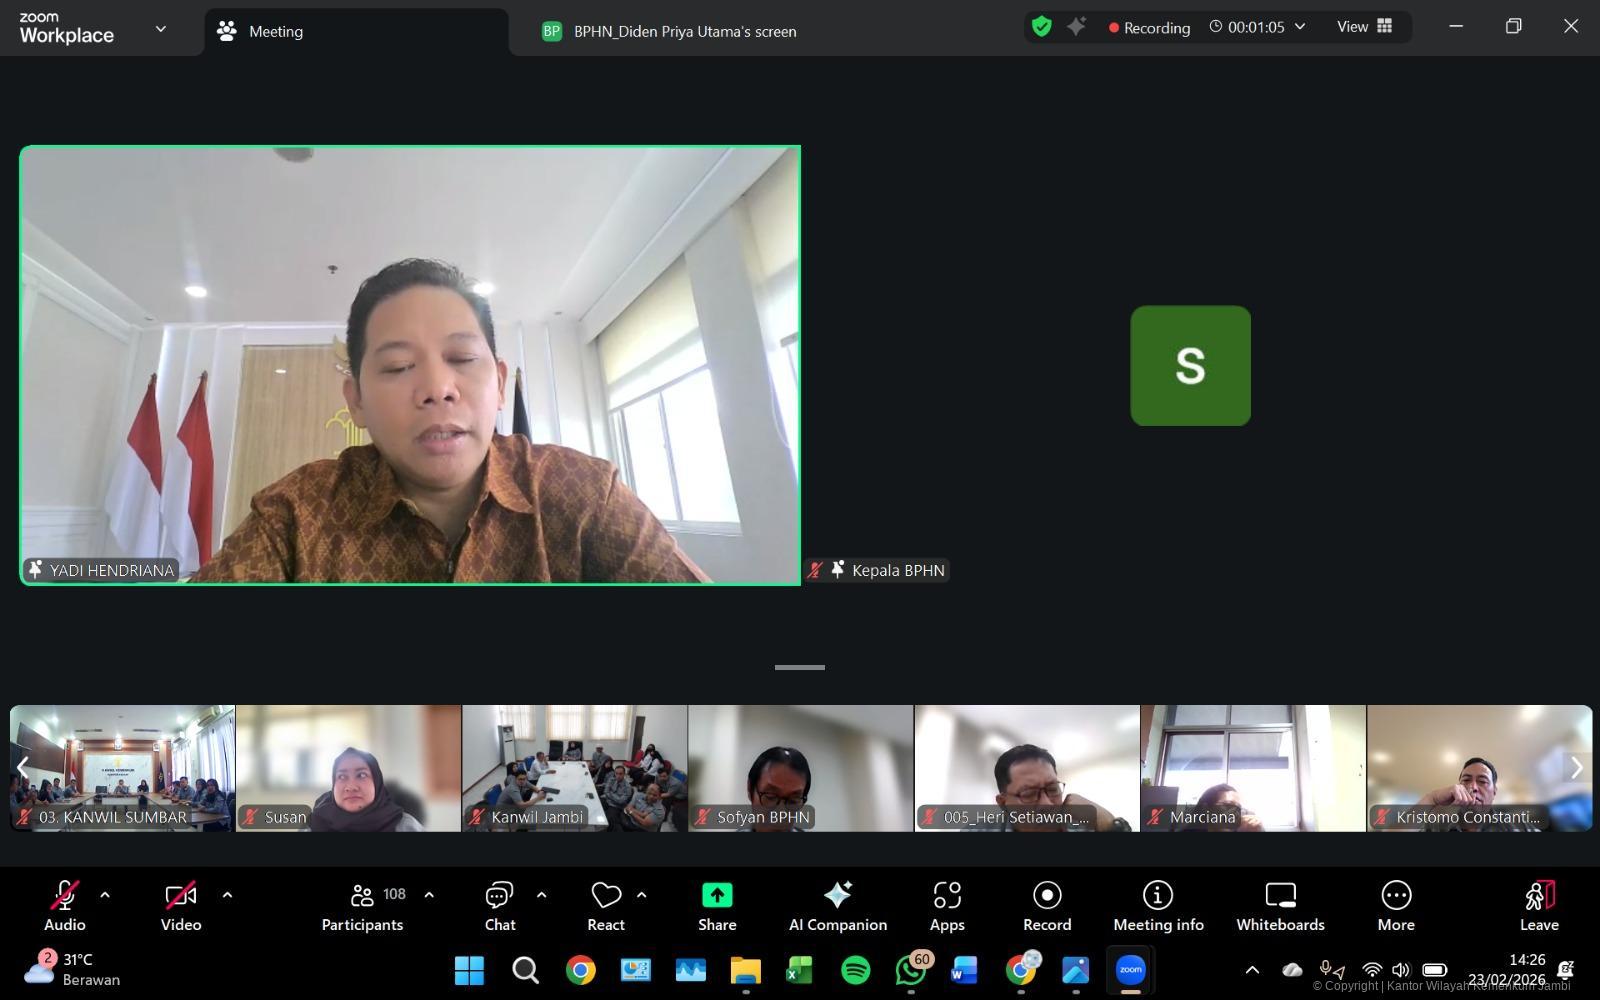Expand the Participants list chevron
The width and height of the screenshot is (1600, 1000).
click(430, 894)
